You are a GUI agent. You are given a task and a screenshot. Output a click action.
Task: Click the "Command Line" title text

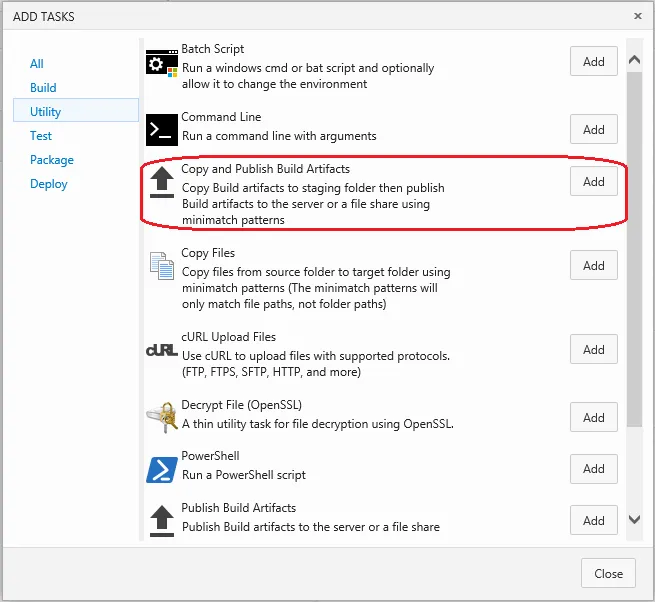221,117
